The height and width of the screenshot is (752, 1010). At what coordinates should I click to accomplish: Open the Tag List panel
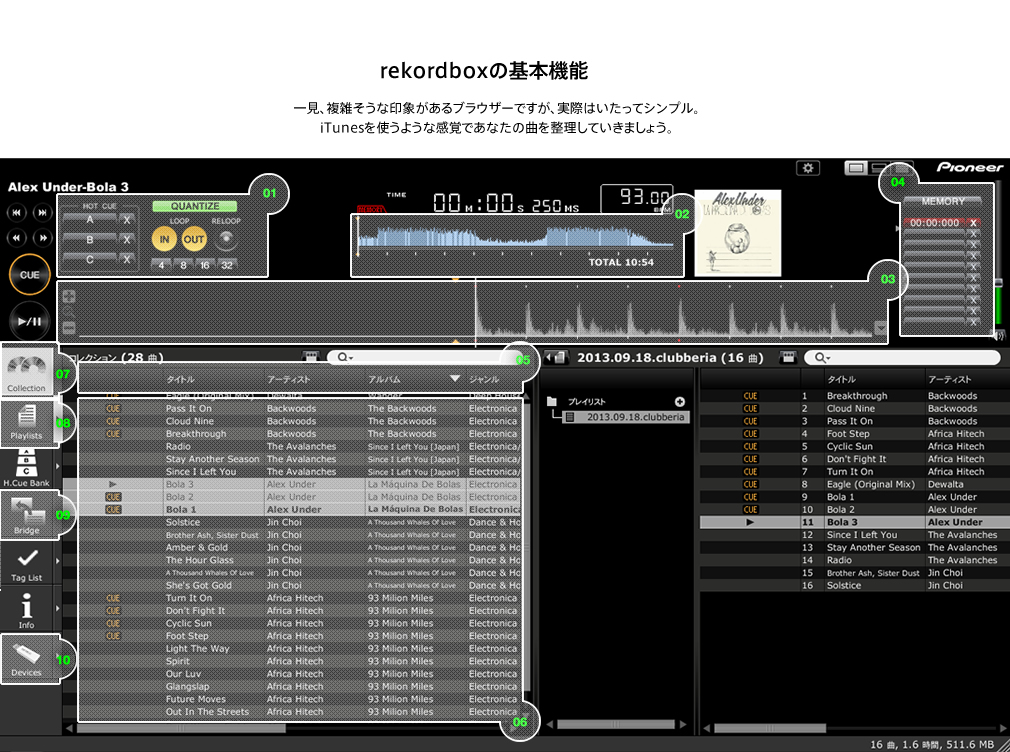click(x=26, y=563)
